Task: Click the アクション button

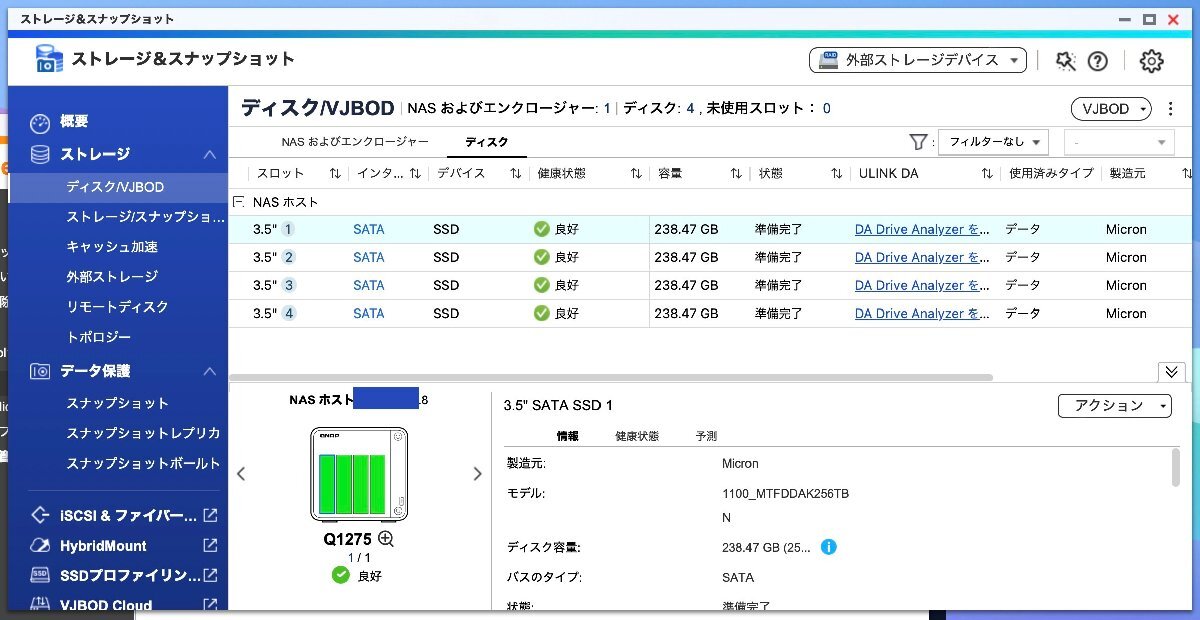Action: pos(1114,405)
